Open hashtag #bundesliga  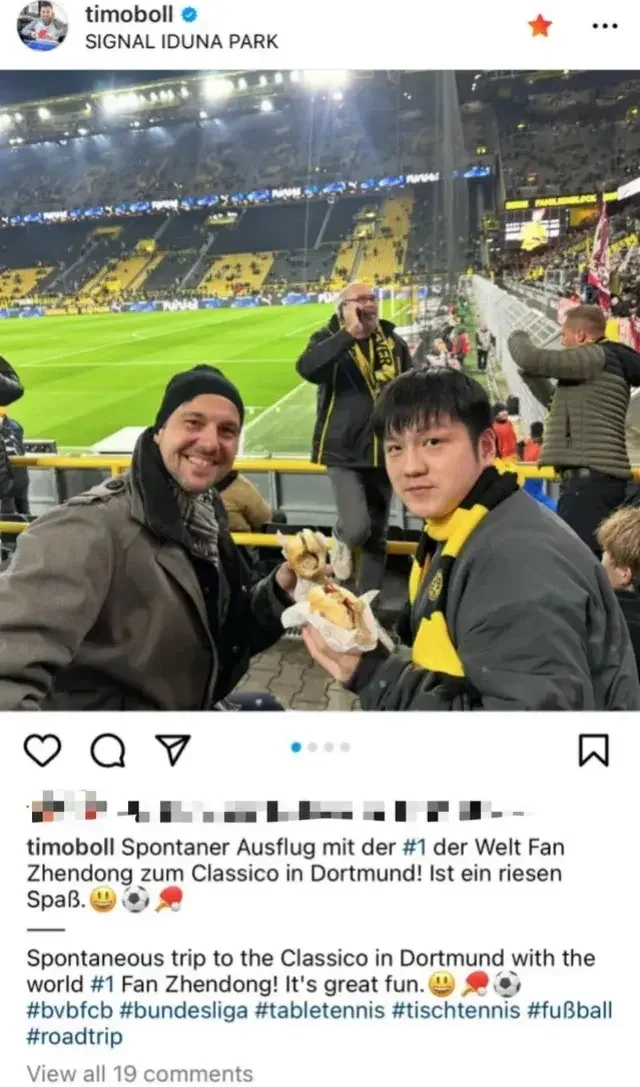[x=183, y=1010]
